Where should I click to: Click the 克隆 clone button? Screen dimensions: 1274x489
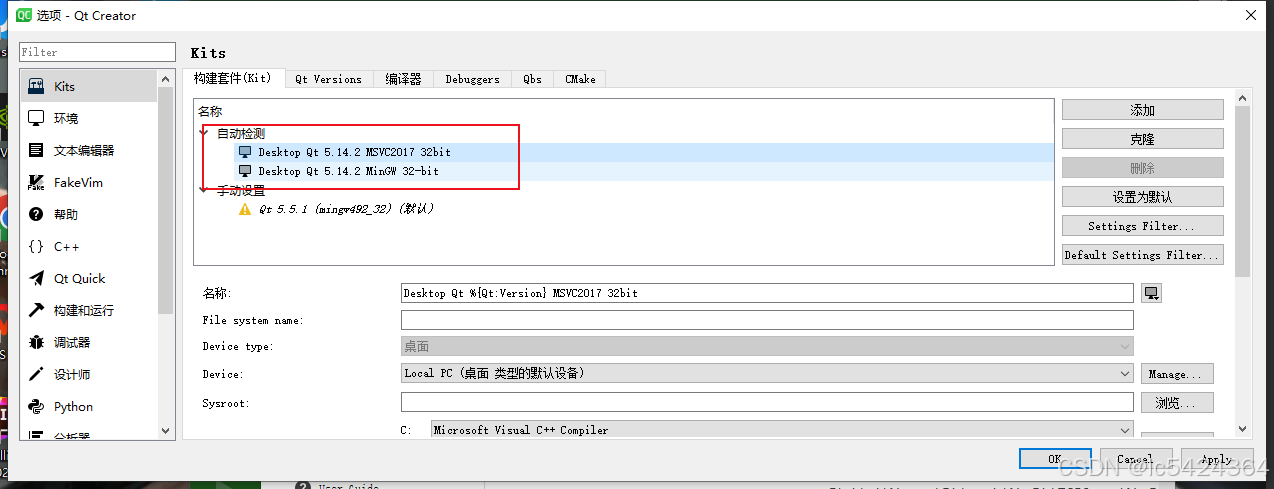click(1142, 139)
